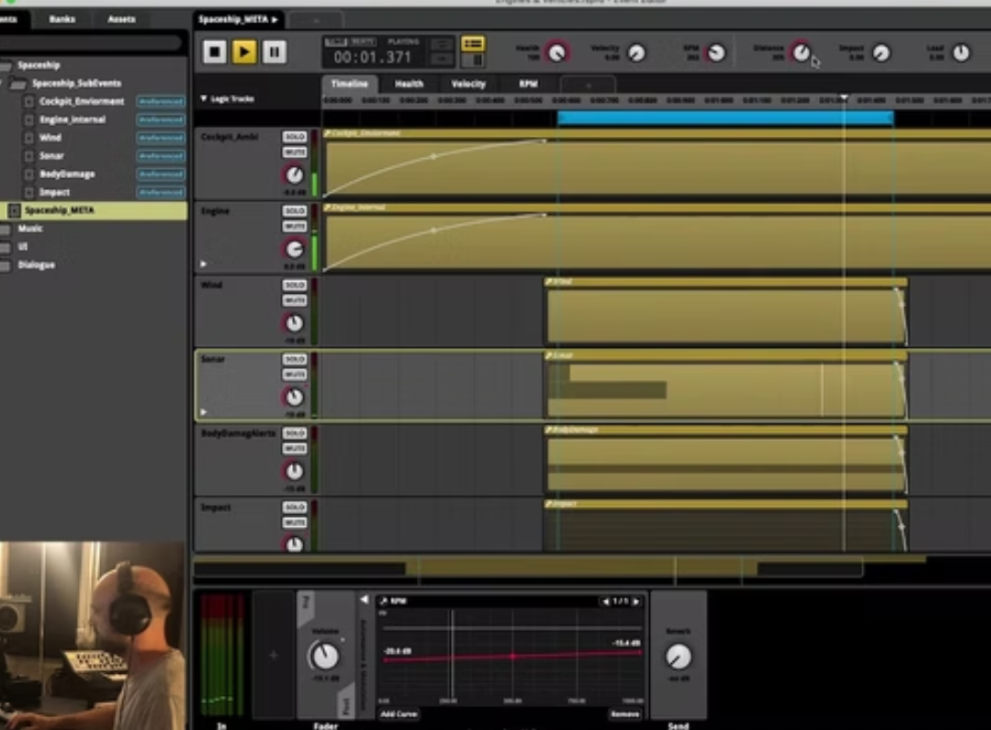Collapse the automation panel arrow
Screen dimensions: 991x730
pos(365,600)
